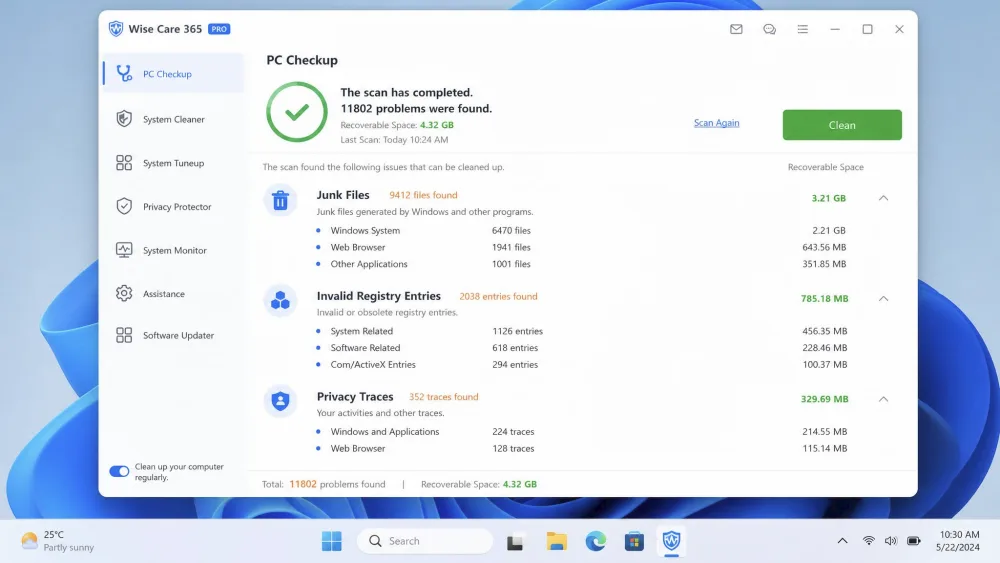Screen dimensions: 1000x563
Task: Click the Total 11802 problems found footer
Action: point(323,484)
